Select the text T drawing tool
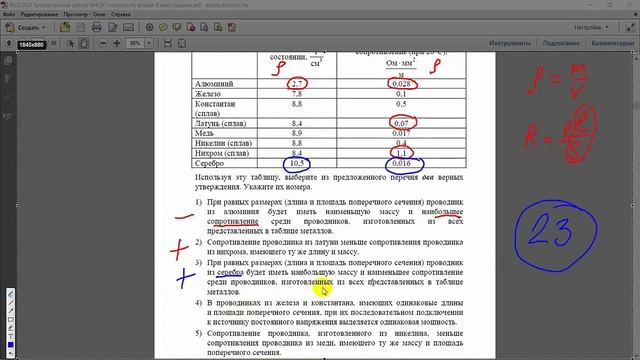 11,337
